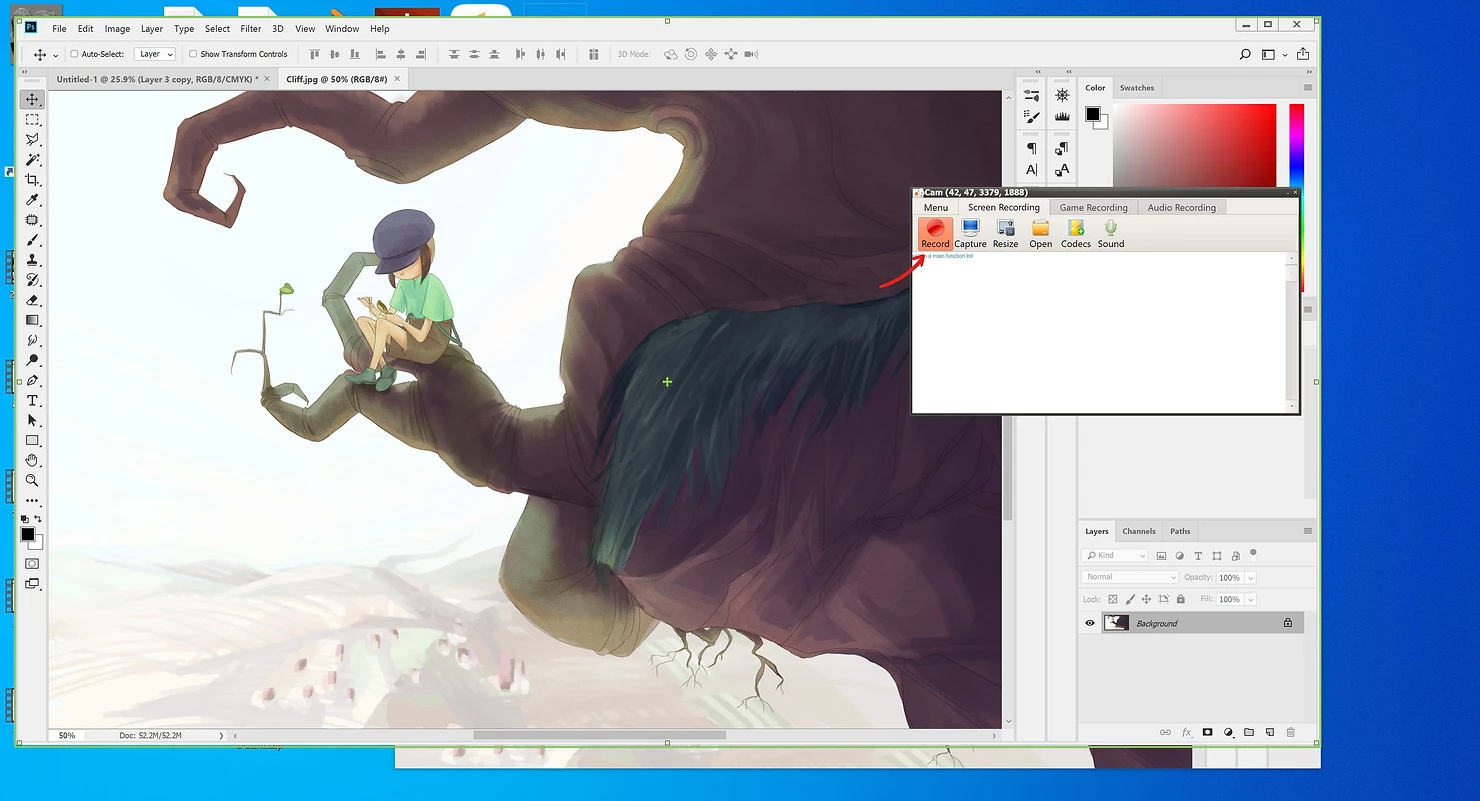
Task: Click the create new layer icon
Action: click(x=1269, y=732)
